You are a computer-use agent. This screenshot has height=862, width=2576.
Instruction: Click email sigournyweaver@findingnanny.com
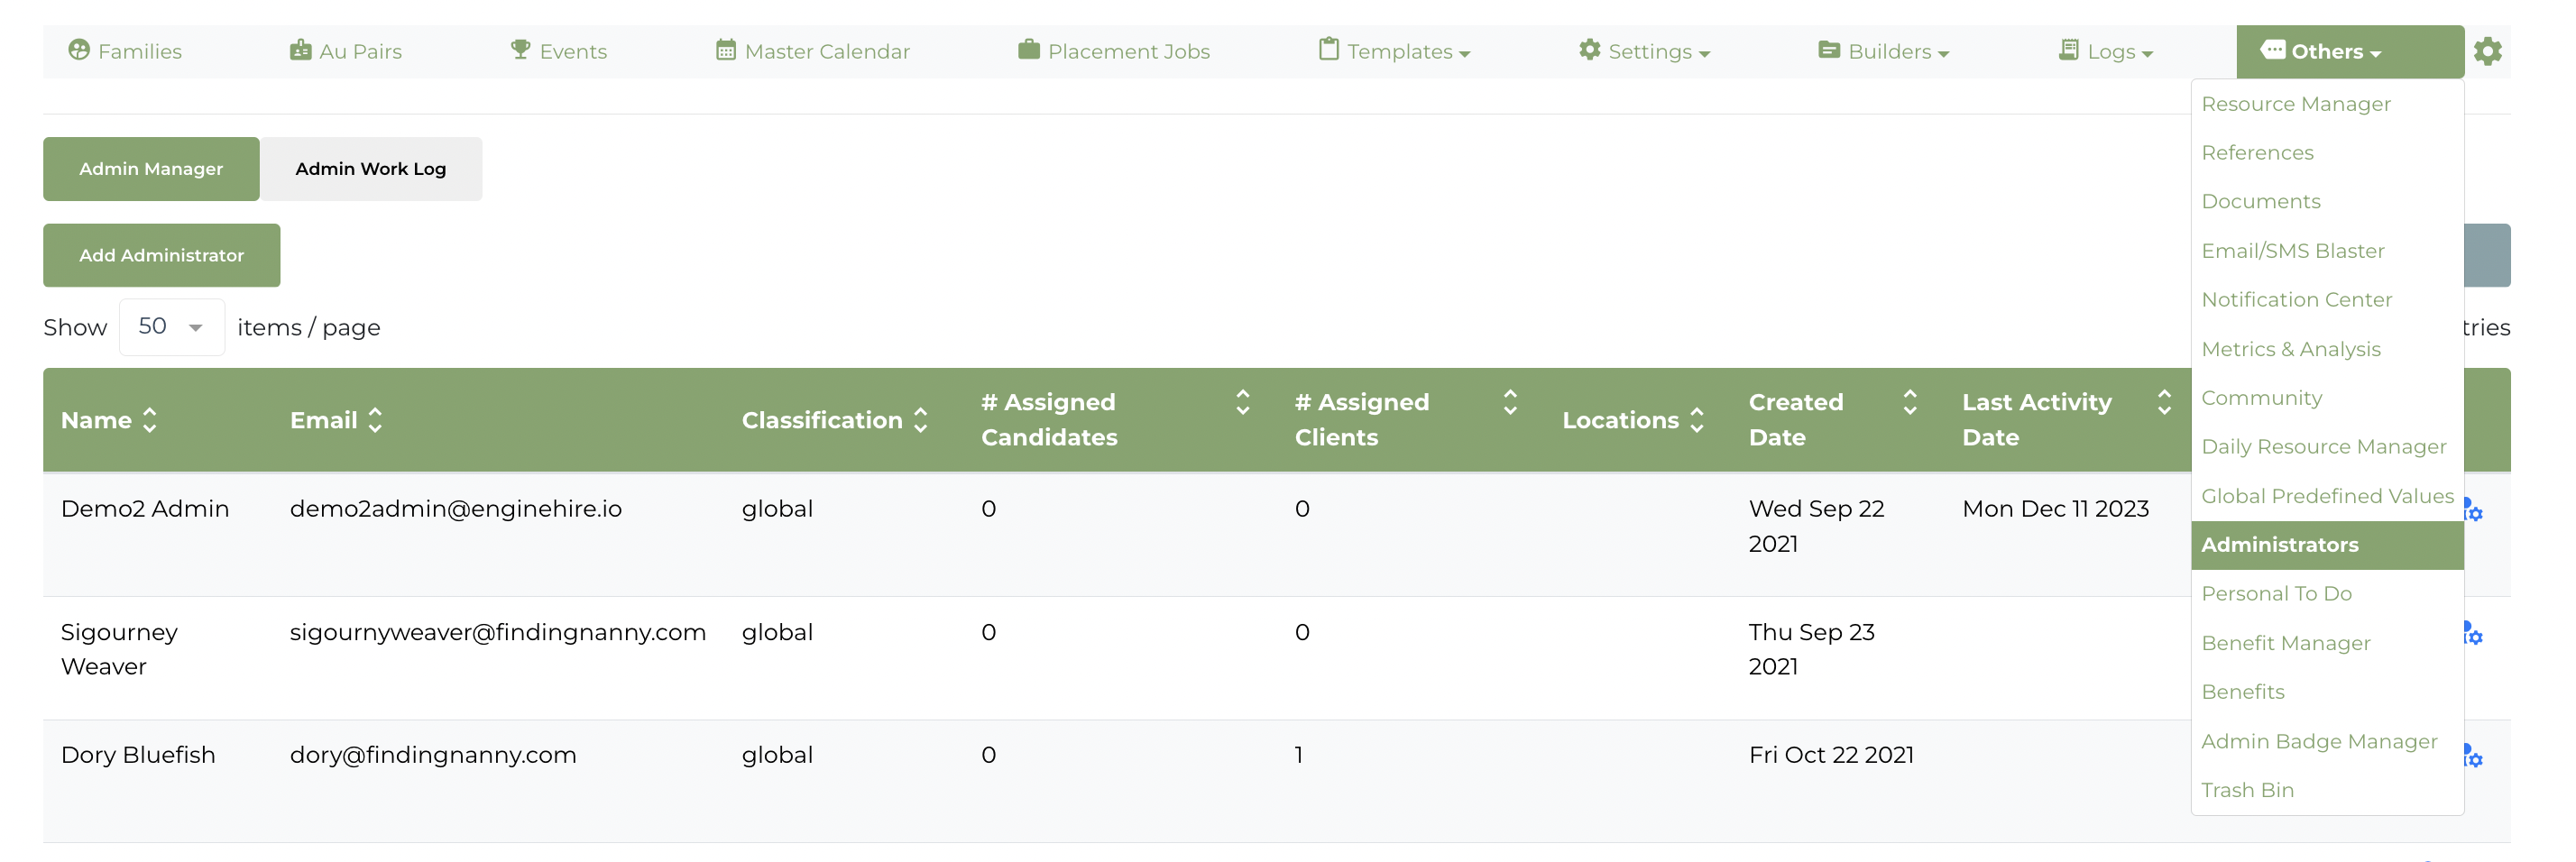tap(498, 632)
